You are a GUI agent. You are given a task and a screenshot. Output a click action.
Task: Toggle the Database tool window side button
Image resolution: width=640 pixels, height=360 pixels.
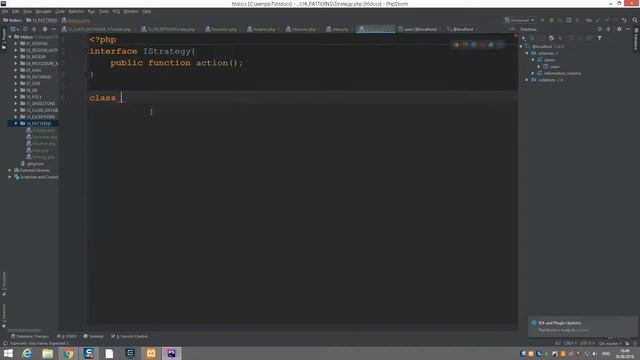636,39
